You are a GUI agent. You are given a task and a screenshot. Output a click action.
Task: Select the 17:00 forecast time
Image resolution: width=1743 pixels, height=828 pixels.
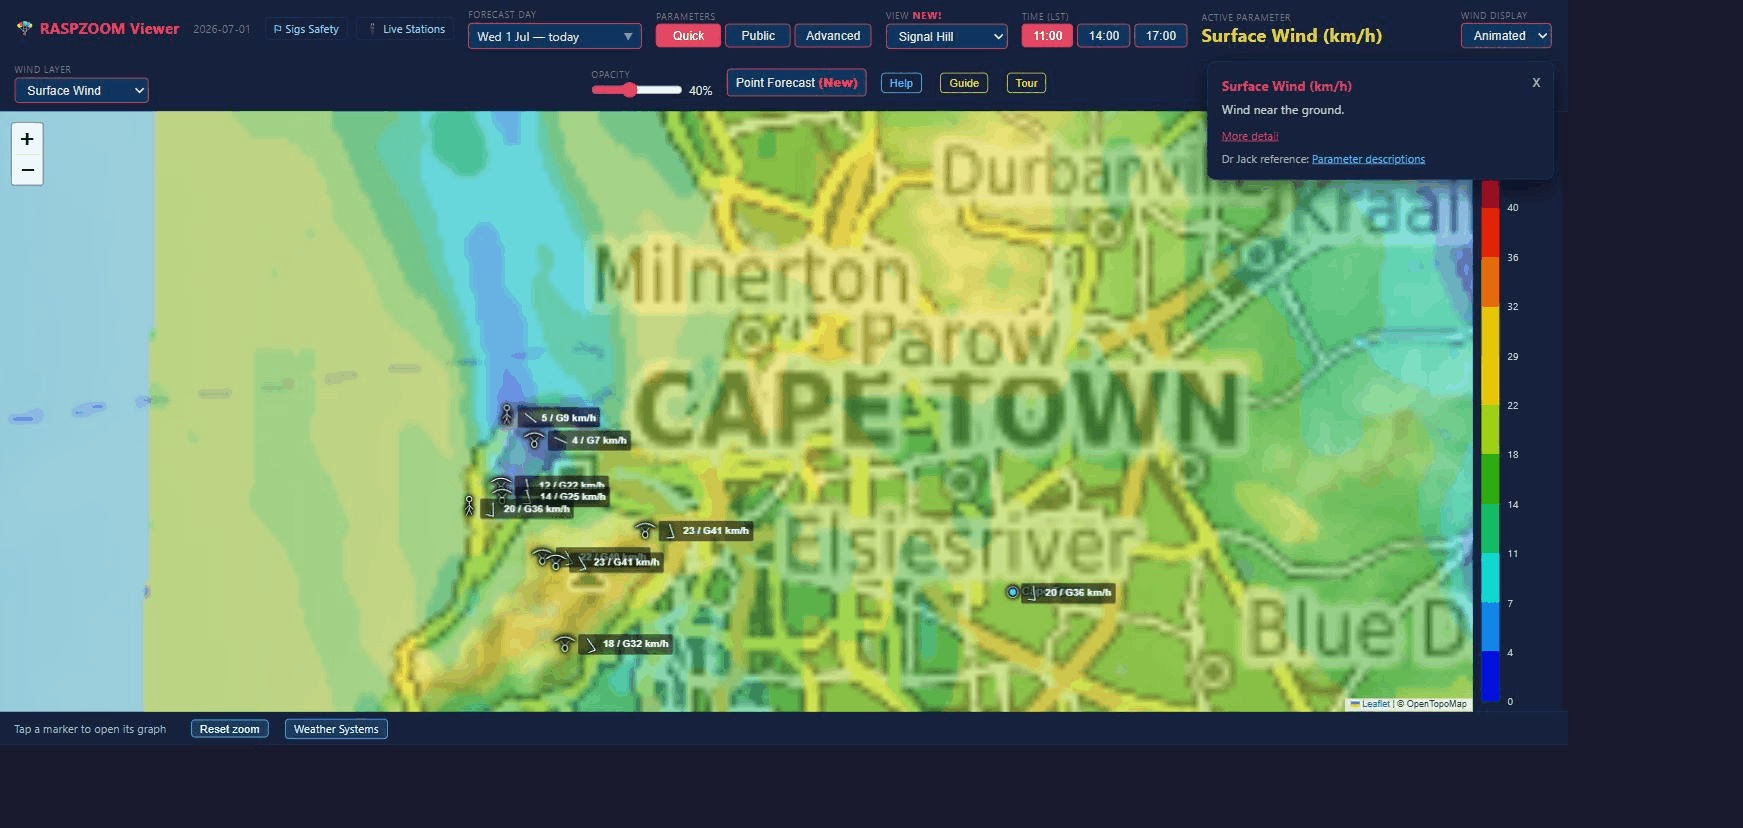[x=1161, y=36]
